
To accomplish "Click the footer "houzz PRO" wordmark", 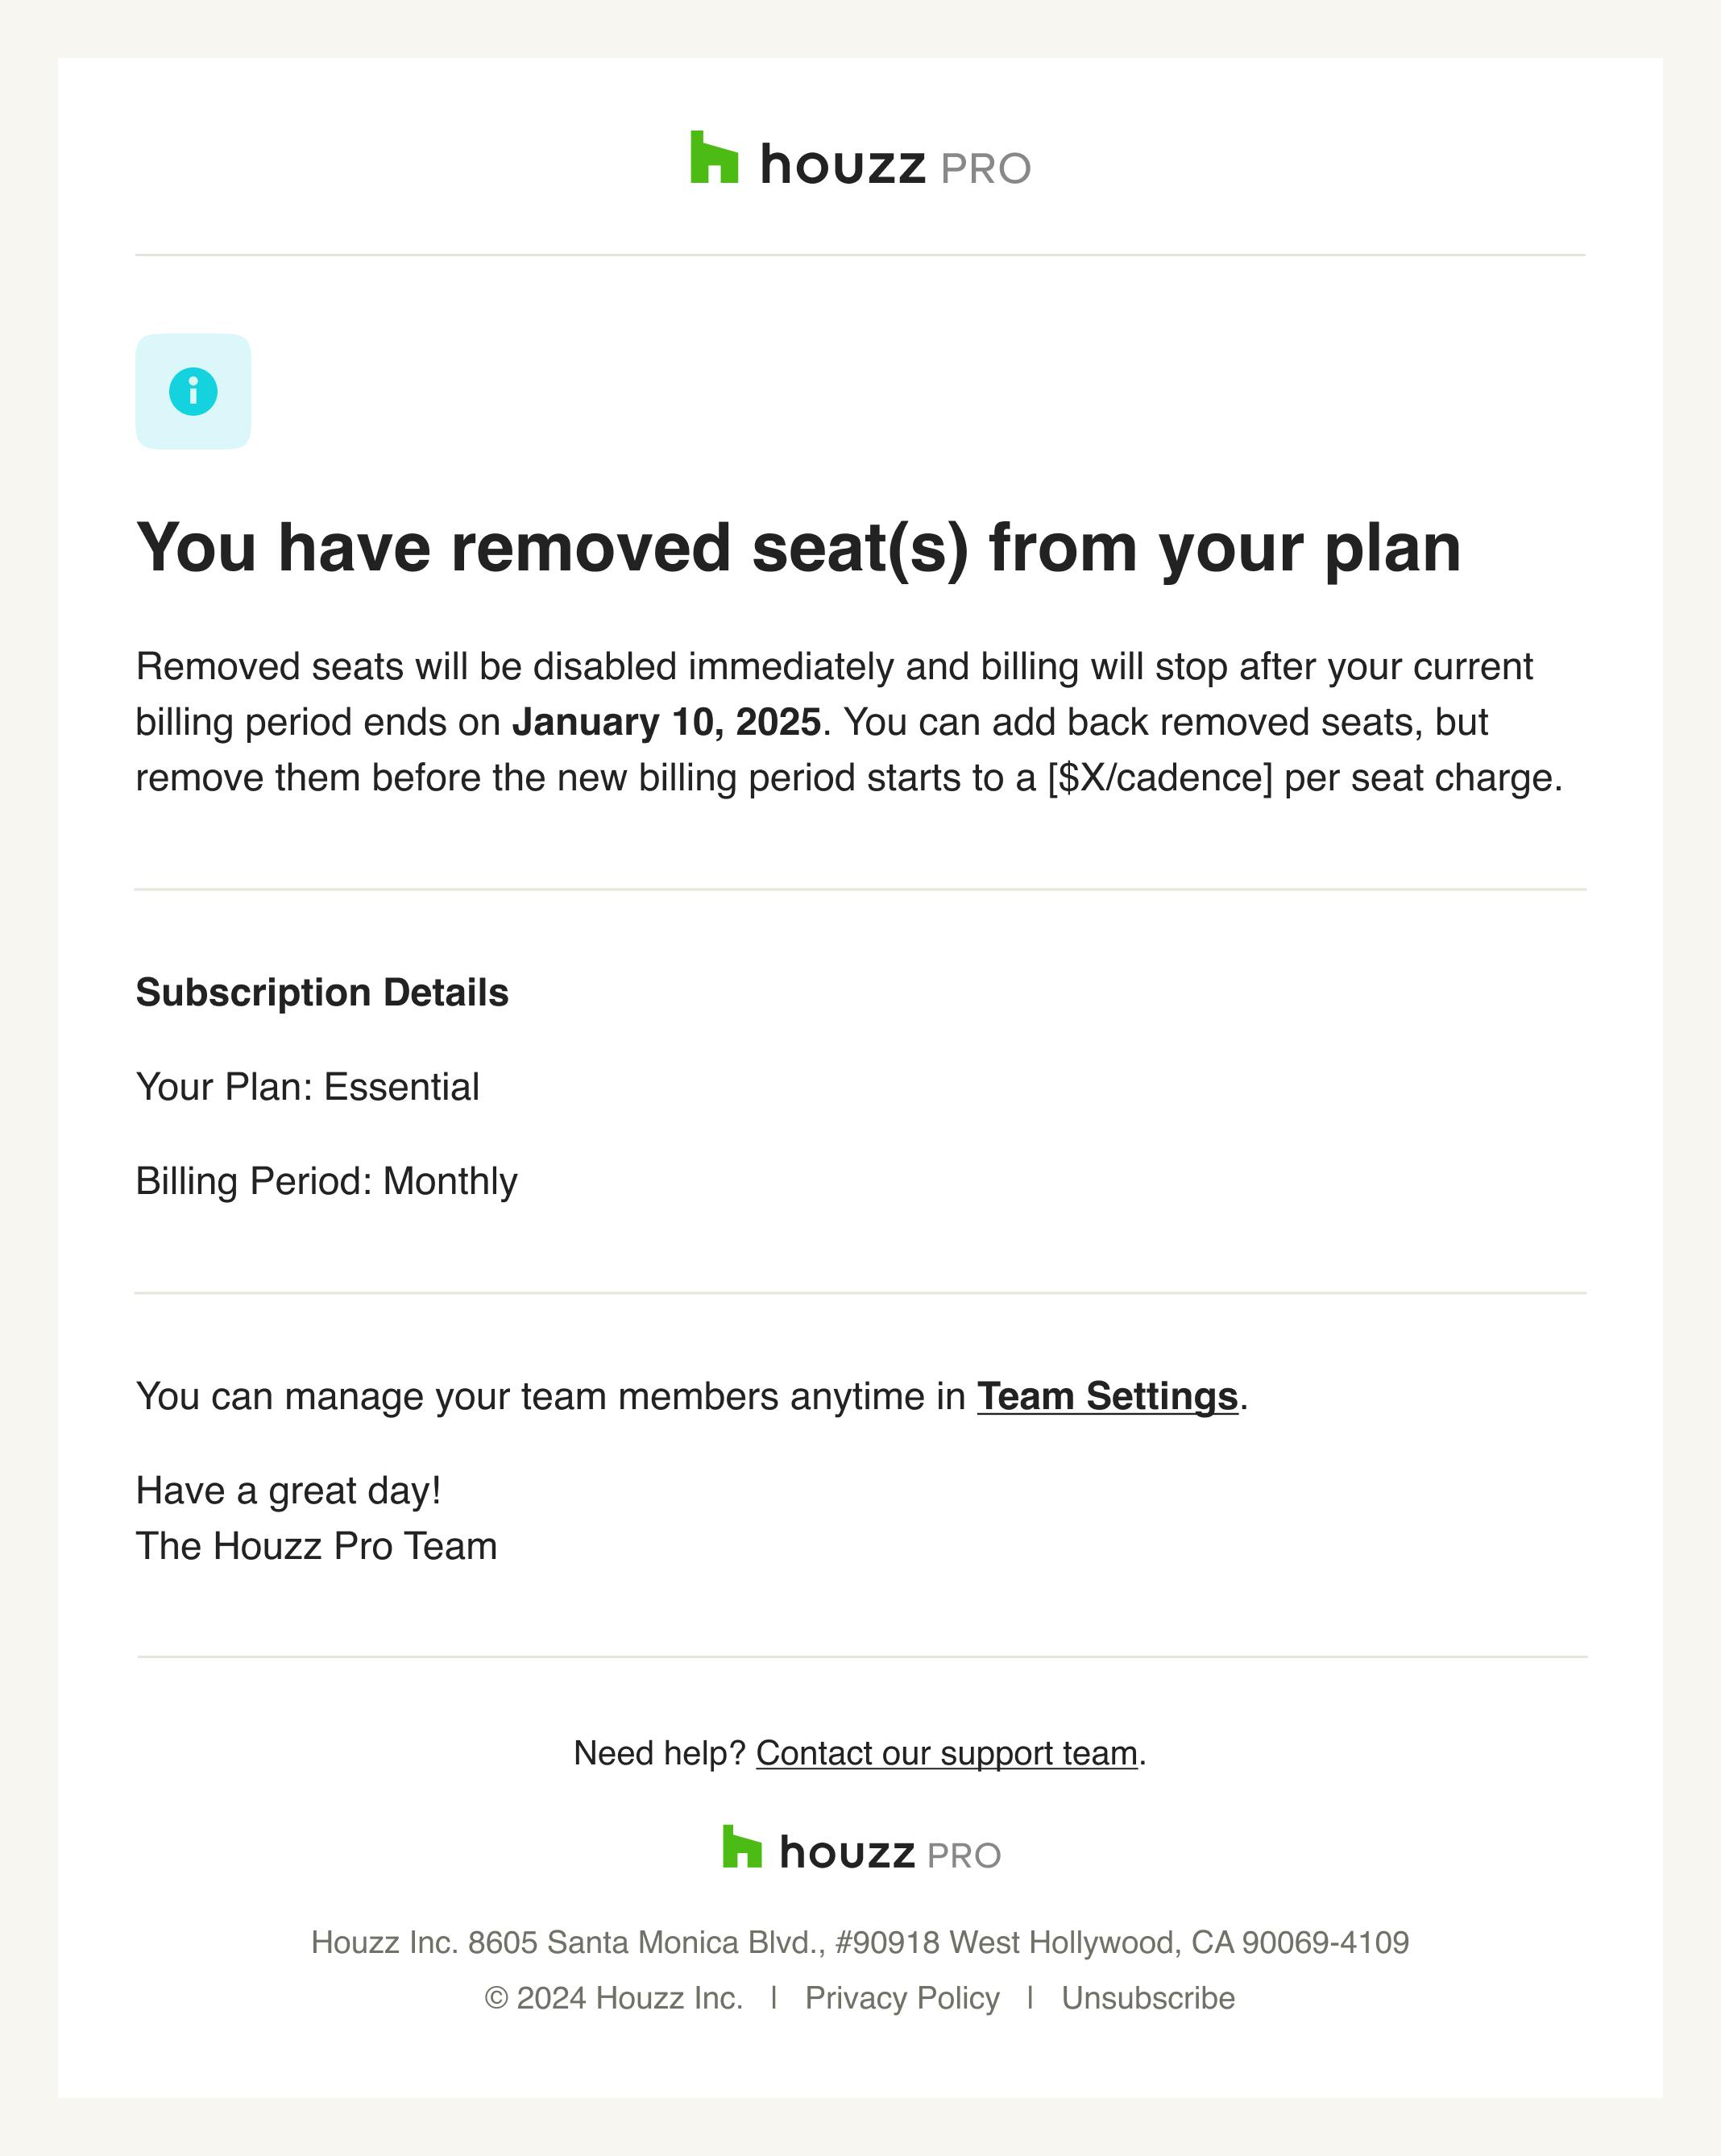I will [x=890, y=1854].
